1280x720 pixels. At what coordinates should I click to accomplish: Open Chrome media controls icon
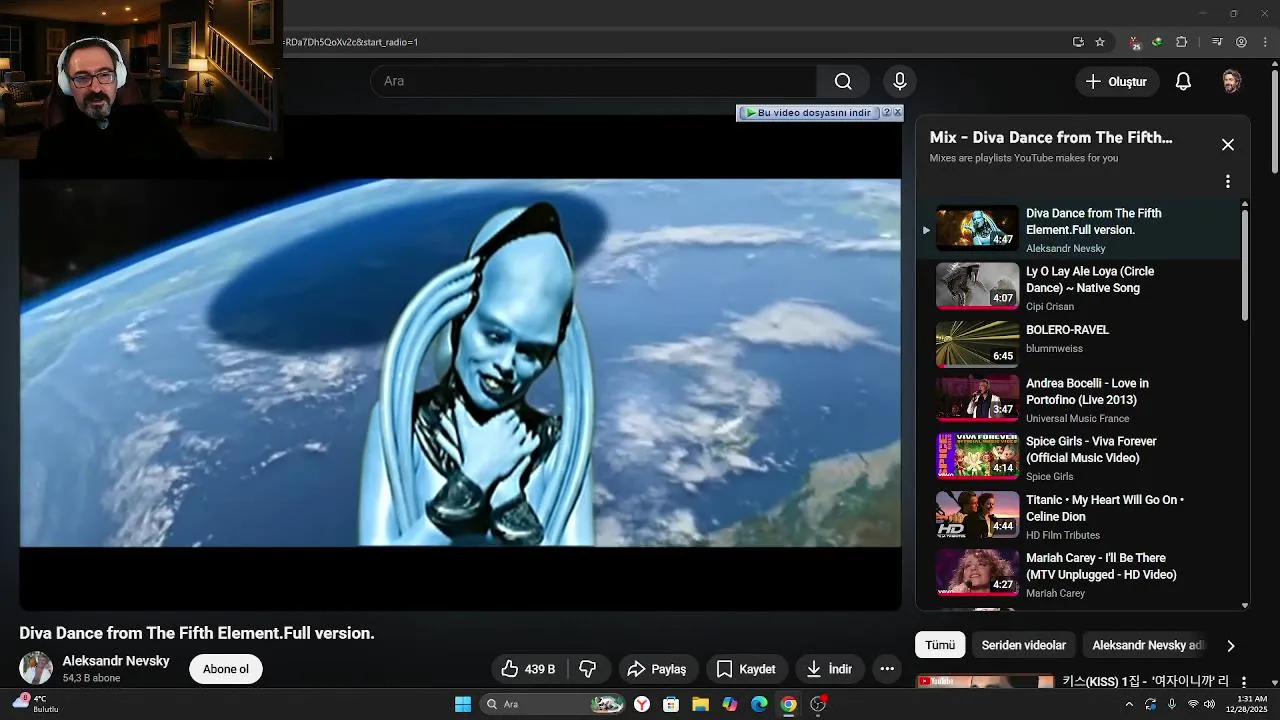coord(1217,42)
